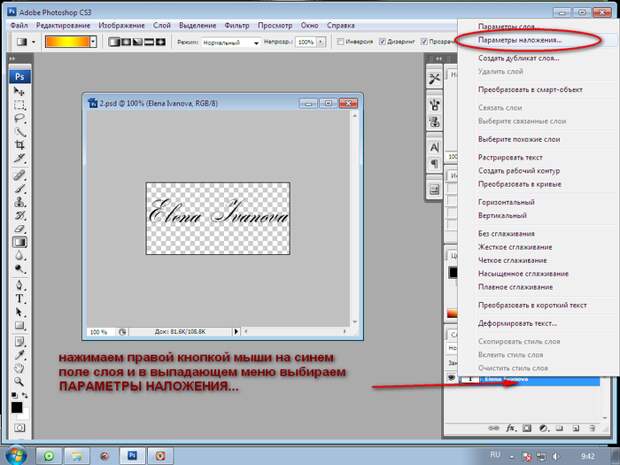
Task: Select the Quick Selection tool
Action: 19,132
